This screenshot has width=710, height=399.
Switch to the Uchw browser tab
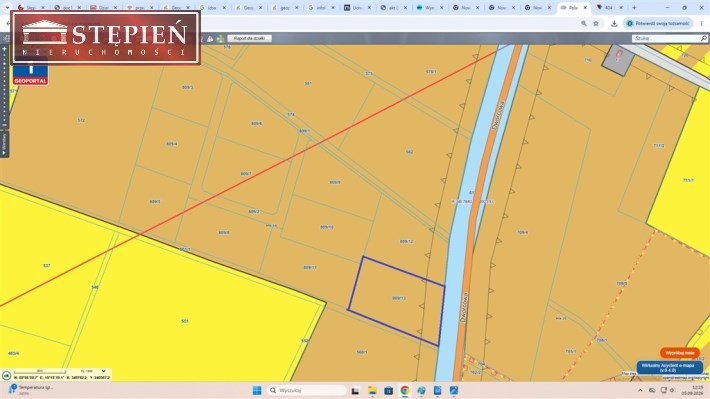click(x=357, y=8)
